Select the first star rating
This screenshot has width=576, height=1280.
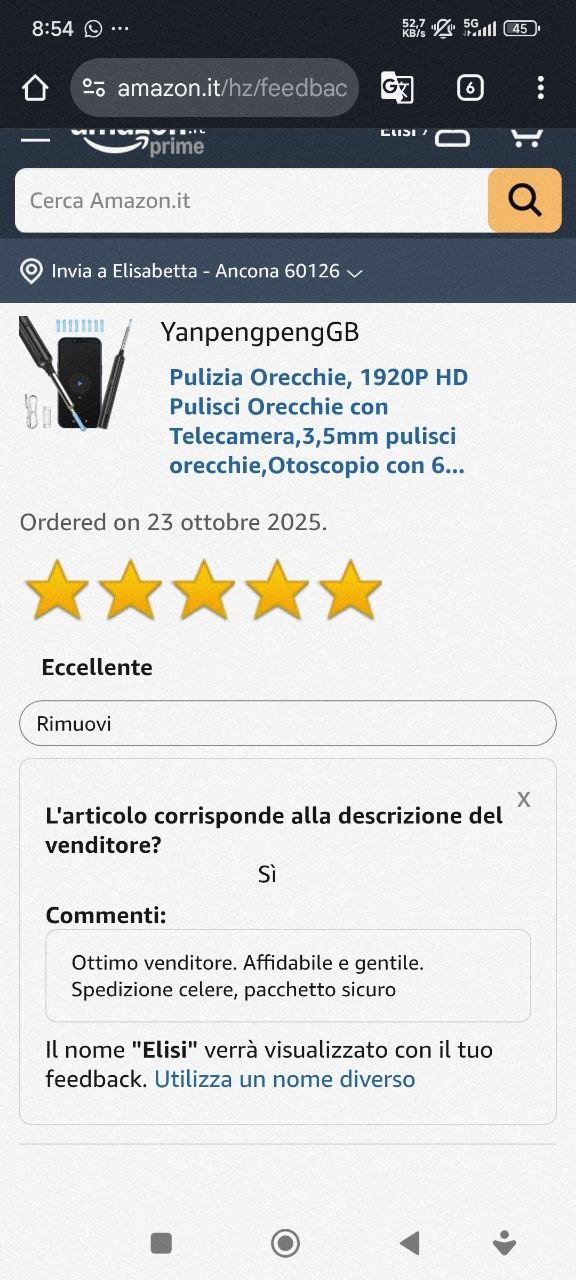click(57, 591)
